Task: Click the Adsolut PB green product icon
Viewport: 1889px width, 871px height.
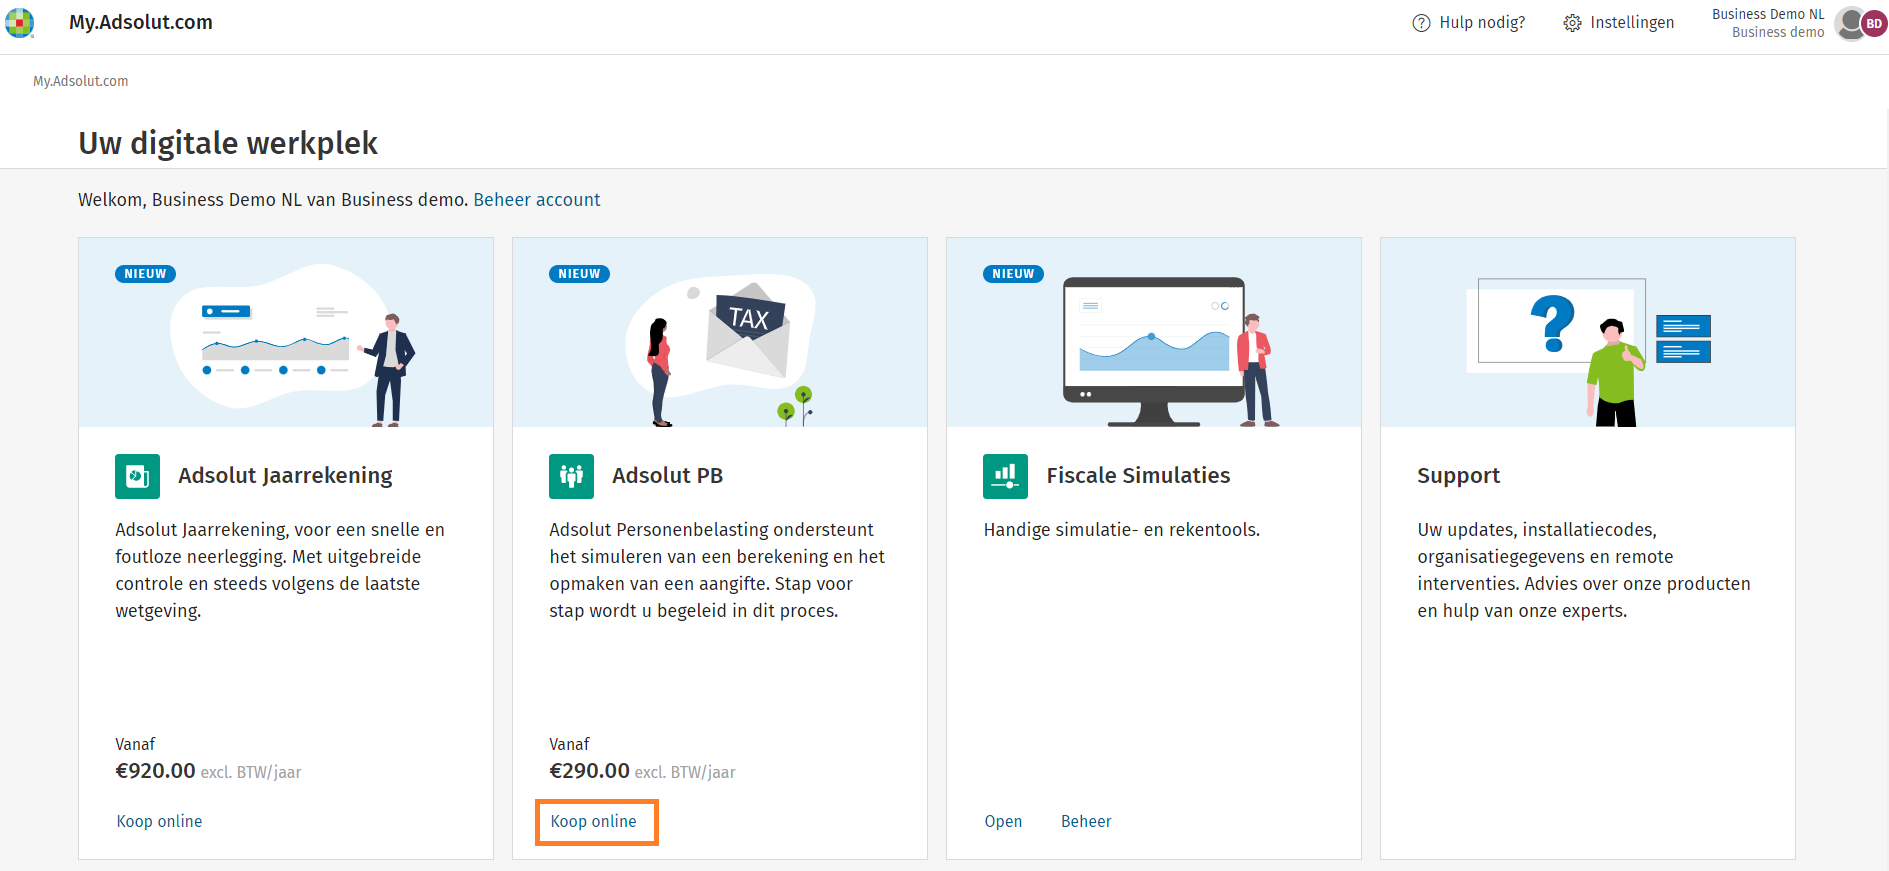Action: coord(571,476)
